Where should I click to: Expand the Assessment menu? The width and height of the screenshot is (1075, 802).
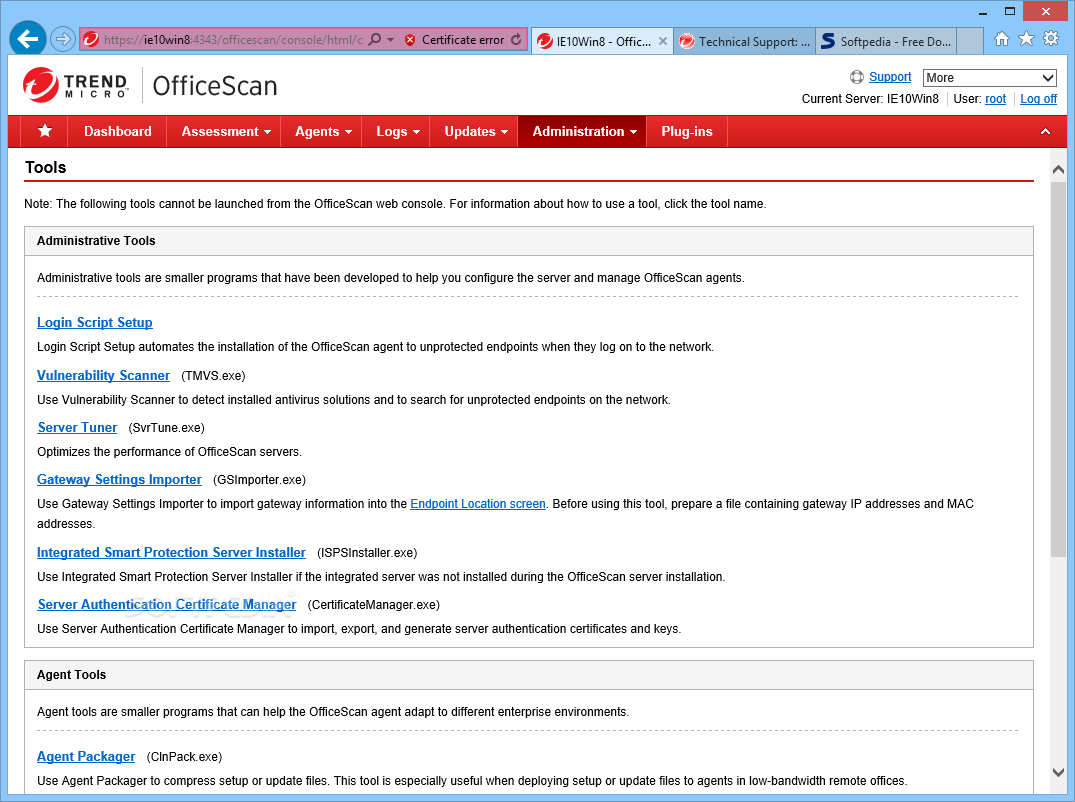226,131
